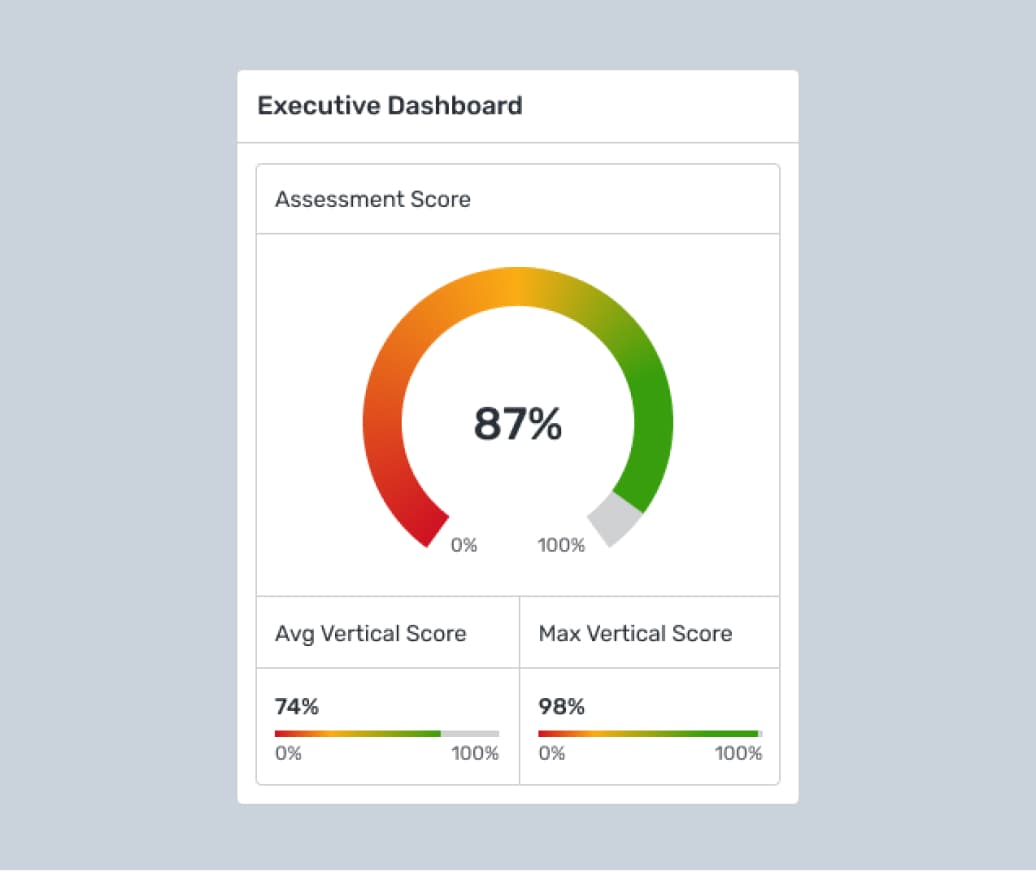Image resolution: width=1036 pixels, height=872 pixels.
Task: Click the 74% average score value
Action: (x=297, y=707)
